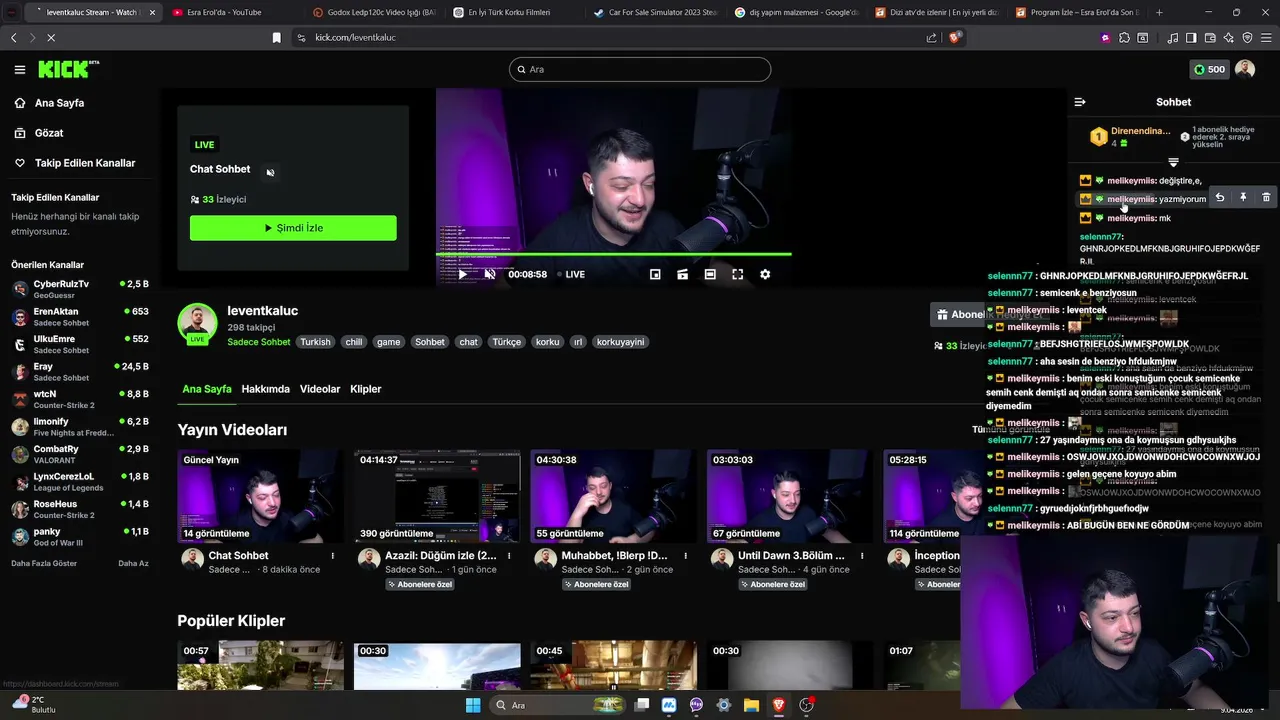The height and width of the screenshot is (720, 1280).
Task: Open Takip Edilen Kanallar heart link
Action: tap(85, 163)
